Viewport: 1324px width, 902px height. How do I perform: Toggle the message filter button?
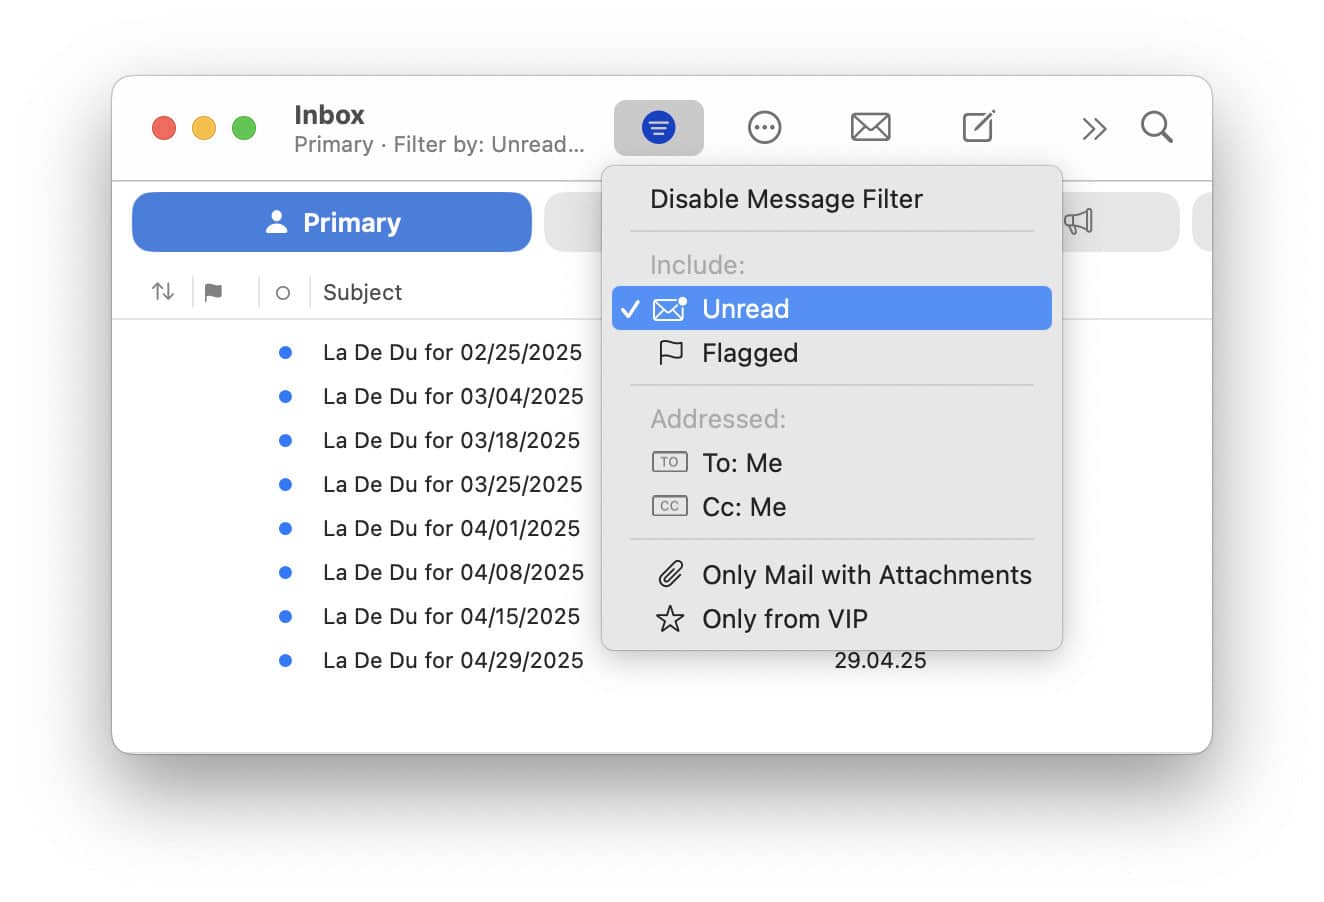(x=659, y=128)
